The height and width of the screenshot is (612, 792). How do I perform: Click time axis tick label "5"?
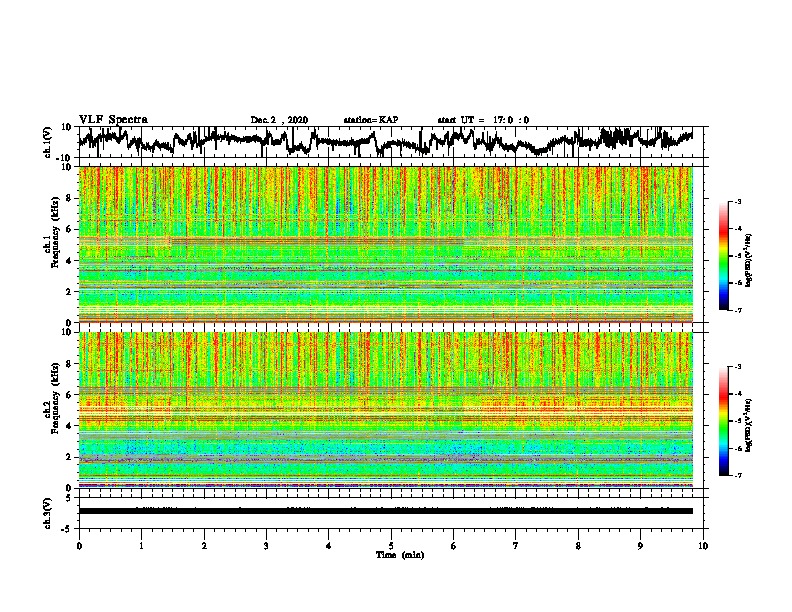click(x=391, y=546)
